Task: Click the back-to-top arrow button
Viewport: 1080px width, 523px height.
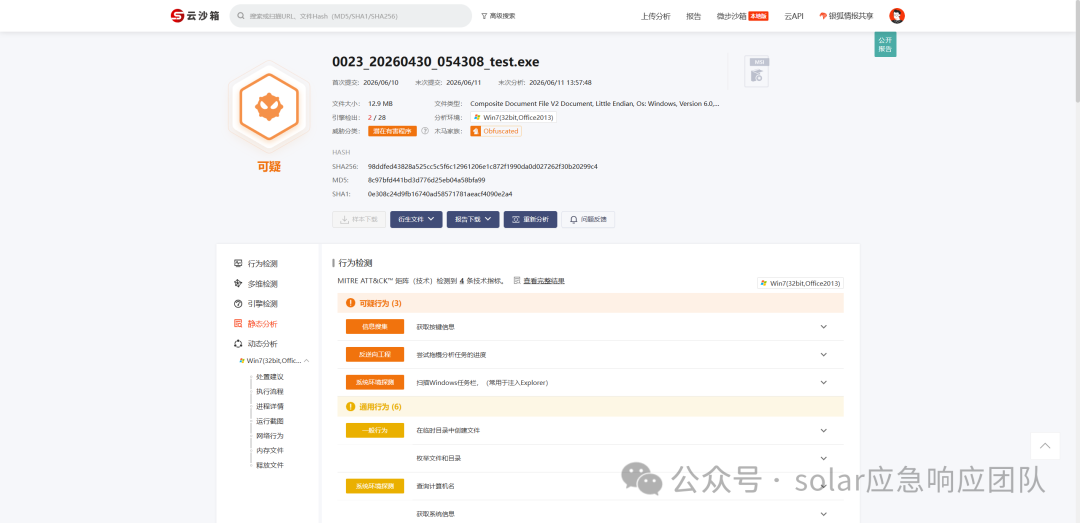Action: 1045,446
